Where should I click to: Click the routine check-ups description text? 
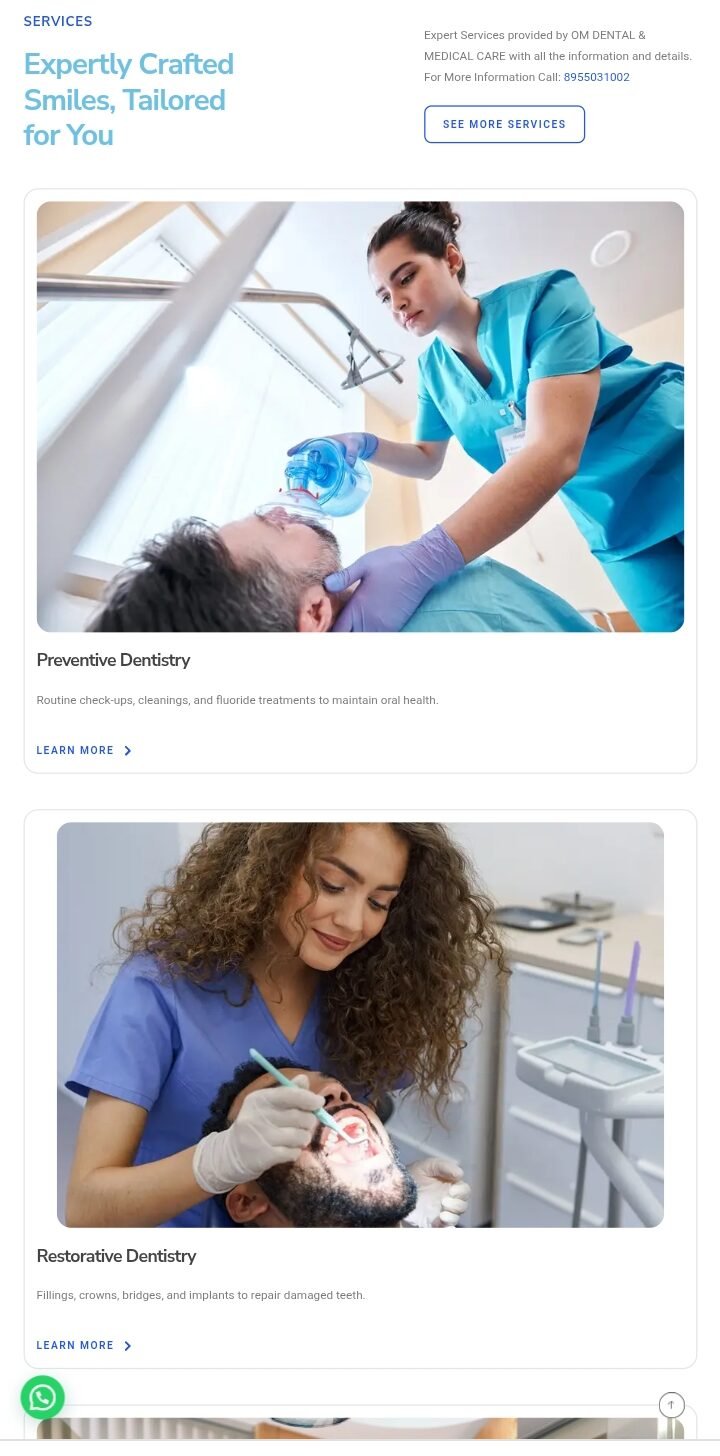click(x=237, y=700)
